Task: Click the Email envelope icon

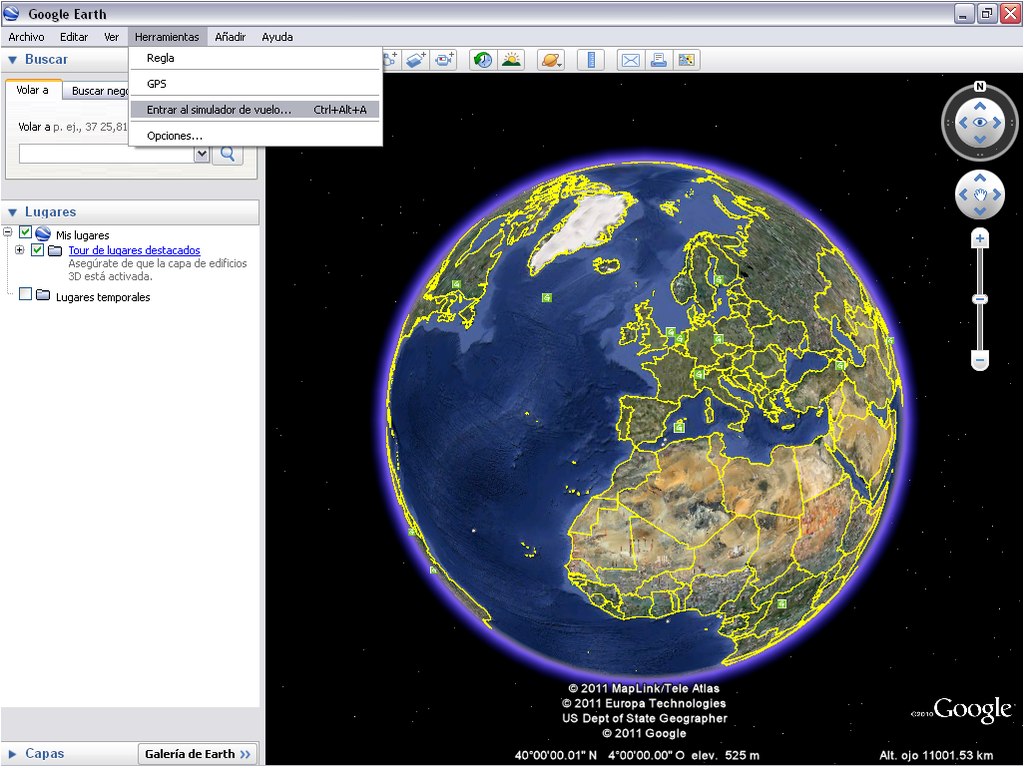Action: tap(630, 60)
